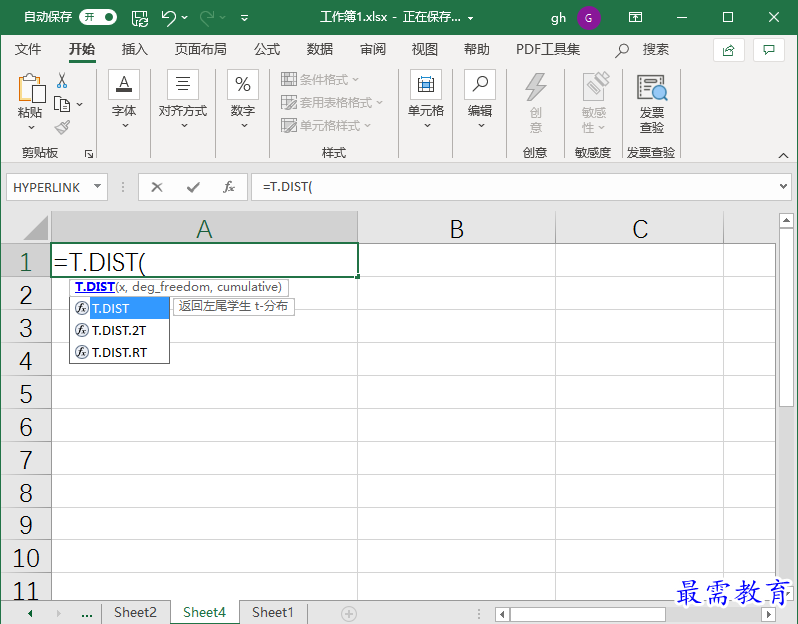The image size is (798, 624).
Task: Switch to the 公式 ribbon tab
Action: click(267, 49)
